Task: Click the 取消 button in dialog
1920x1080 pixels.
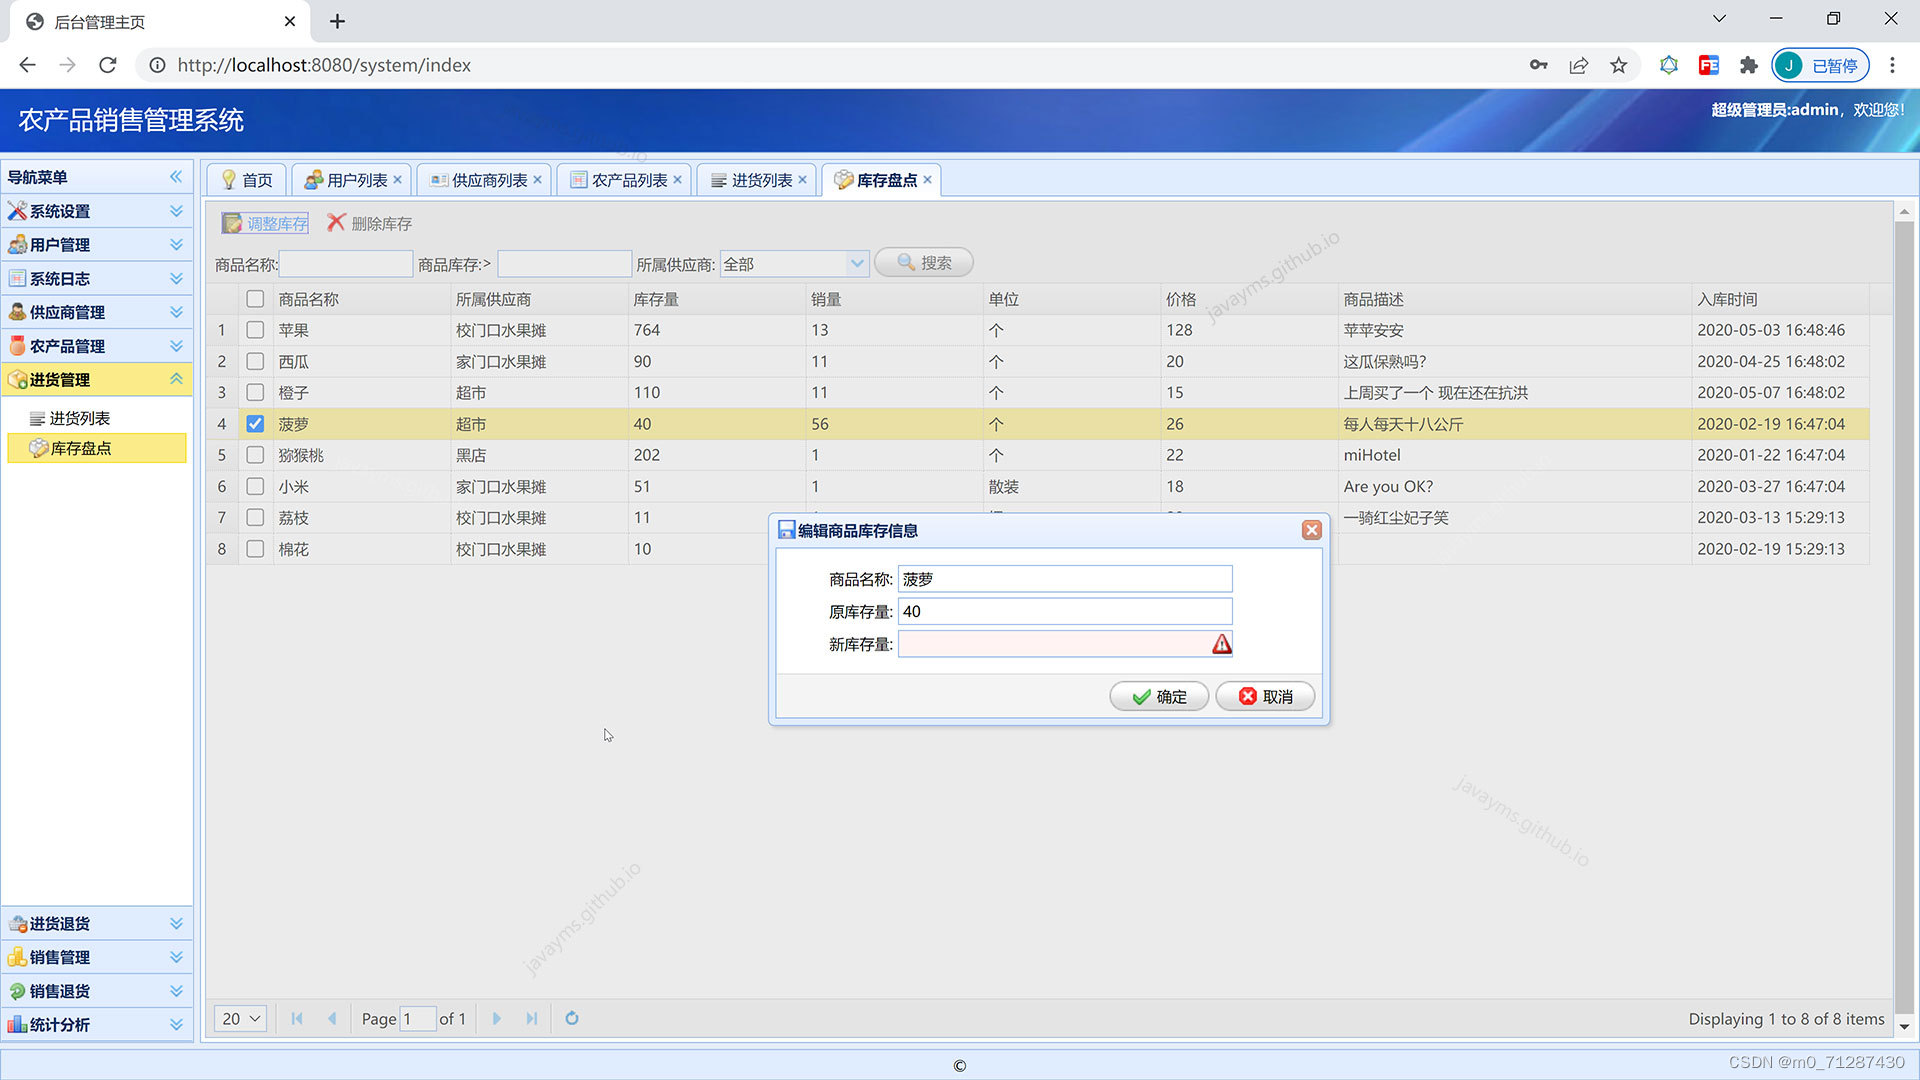Action: pyautogui.click(x=1265, y=697)
